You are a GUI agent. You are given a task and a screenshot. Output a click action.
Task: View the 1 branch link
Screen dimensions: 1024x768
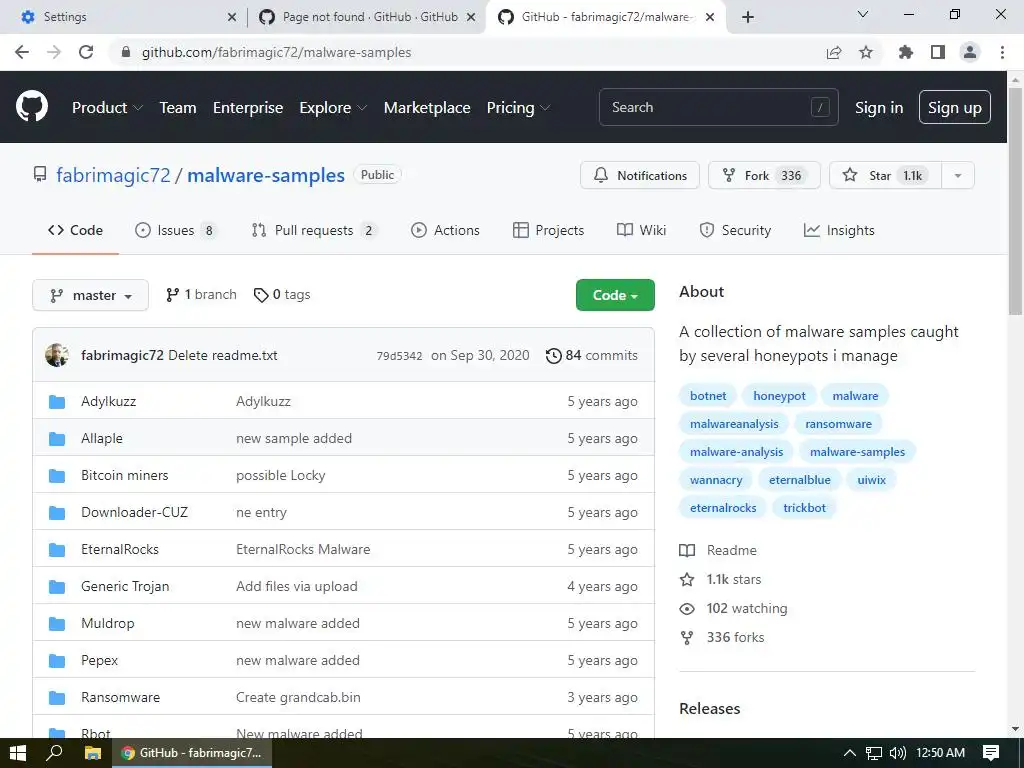(x=201, y=295)
